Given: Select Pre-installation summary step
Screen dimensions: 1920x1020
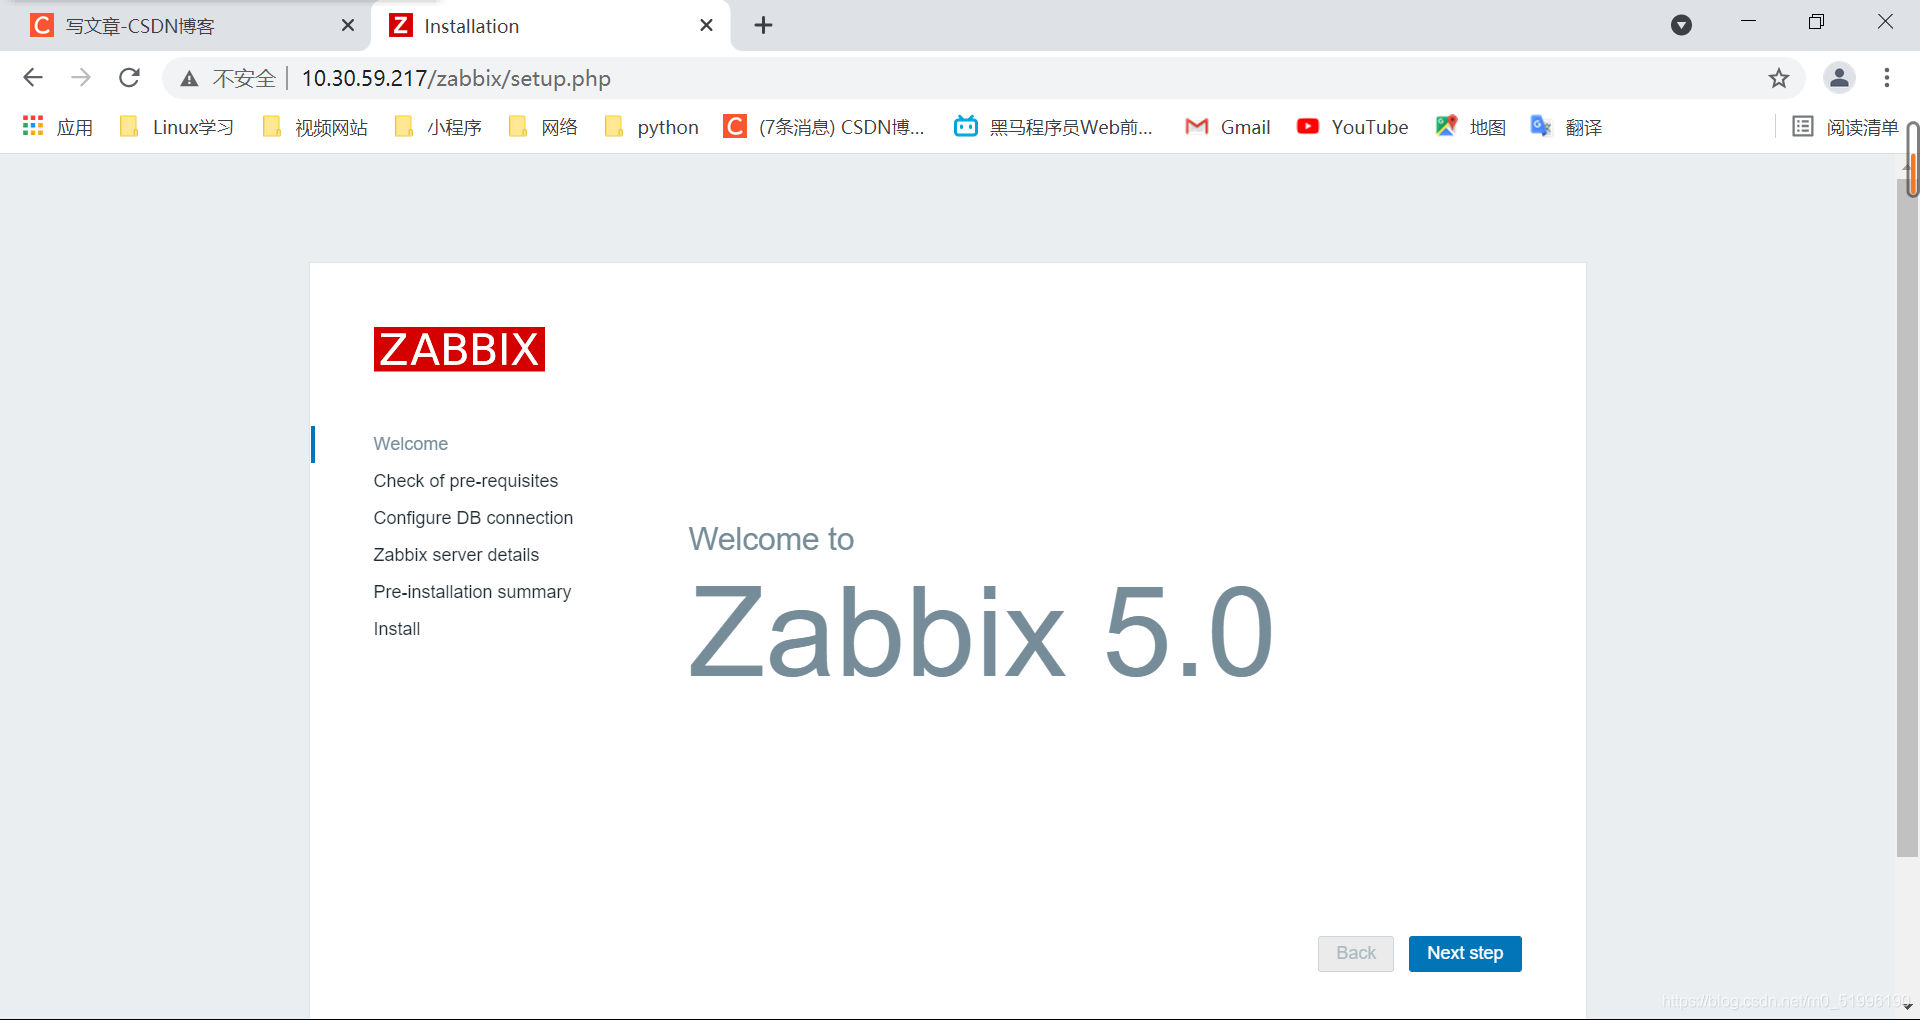Looking at the screenshot, I should point(472,592).
